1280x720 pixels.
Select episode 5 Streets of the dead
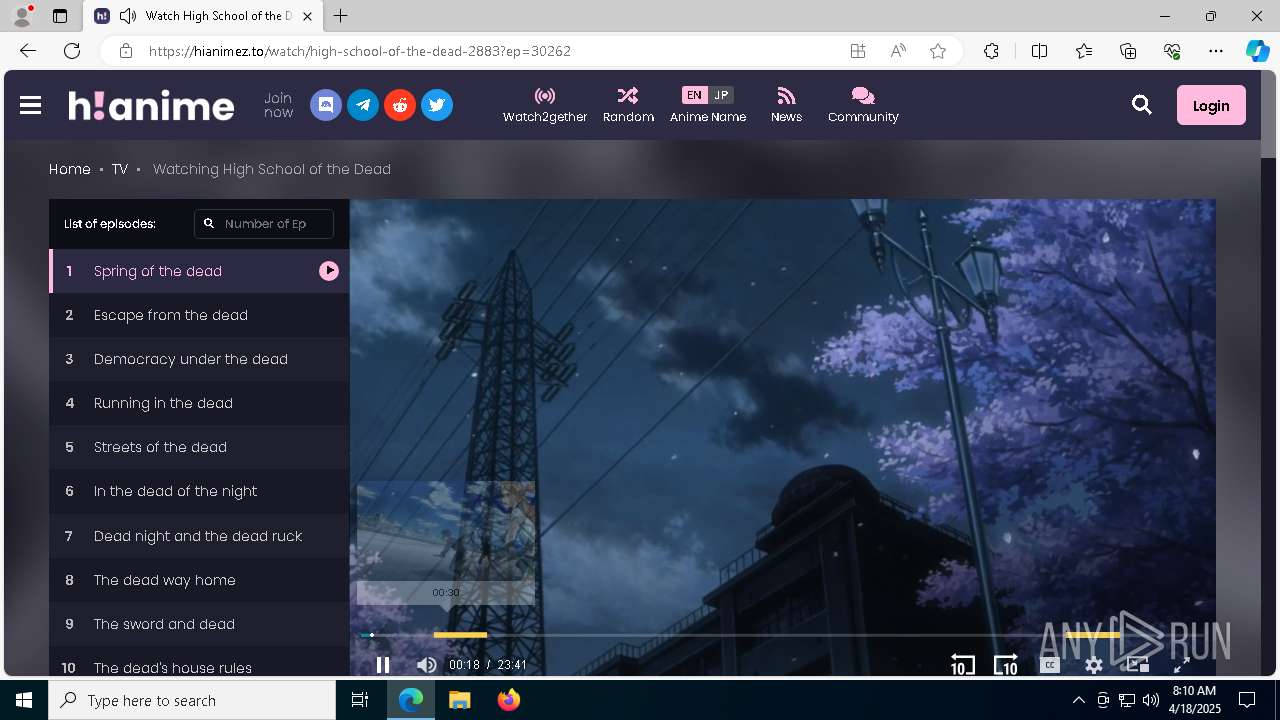(x=199, y=447)
